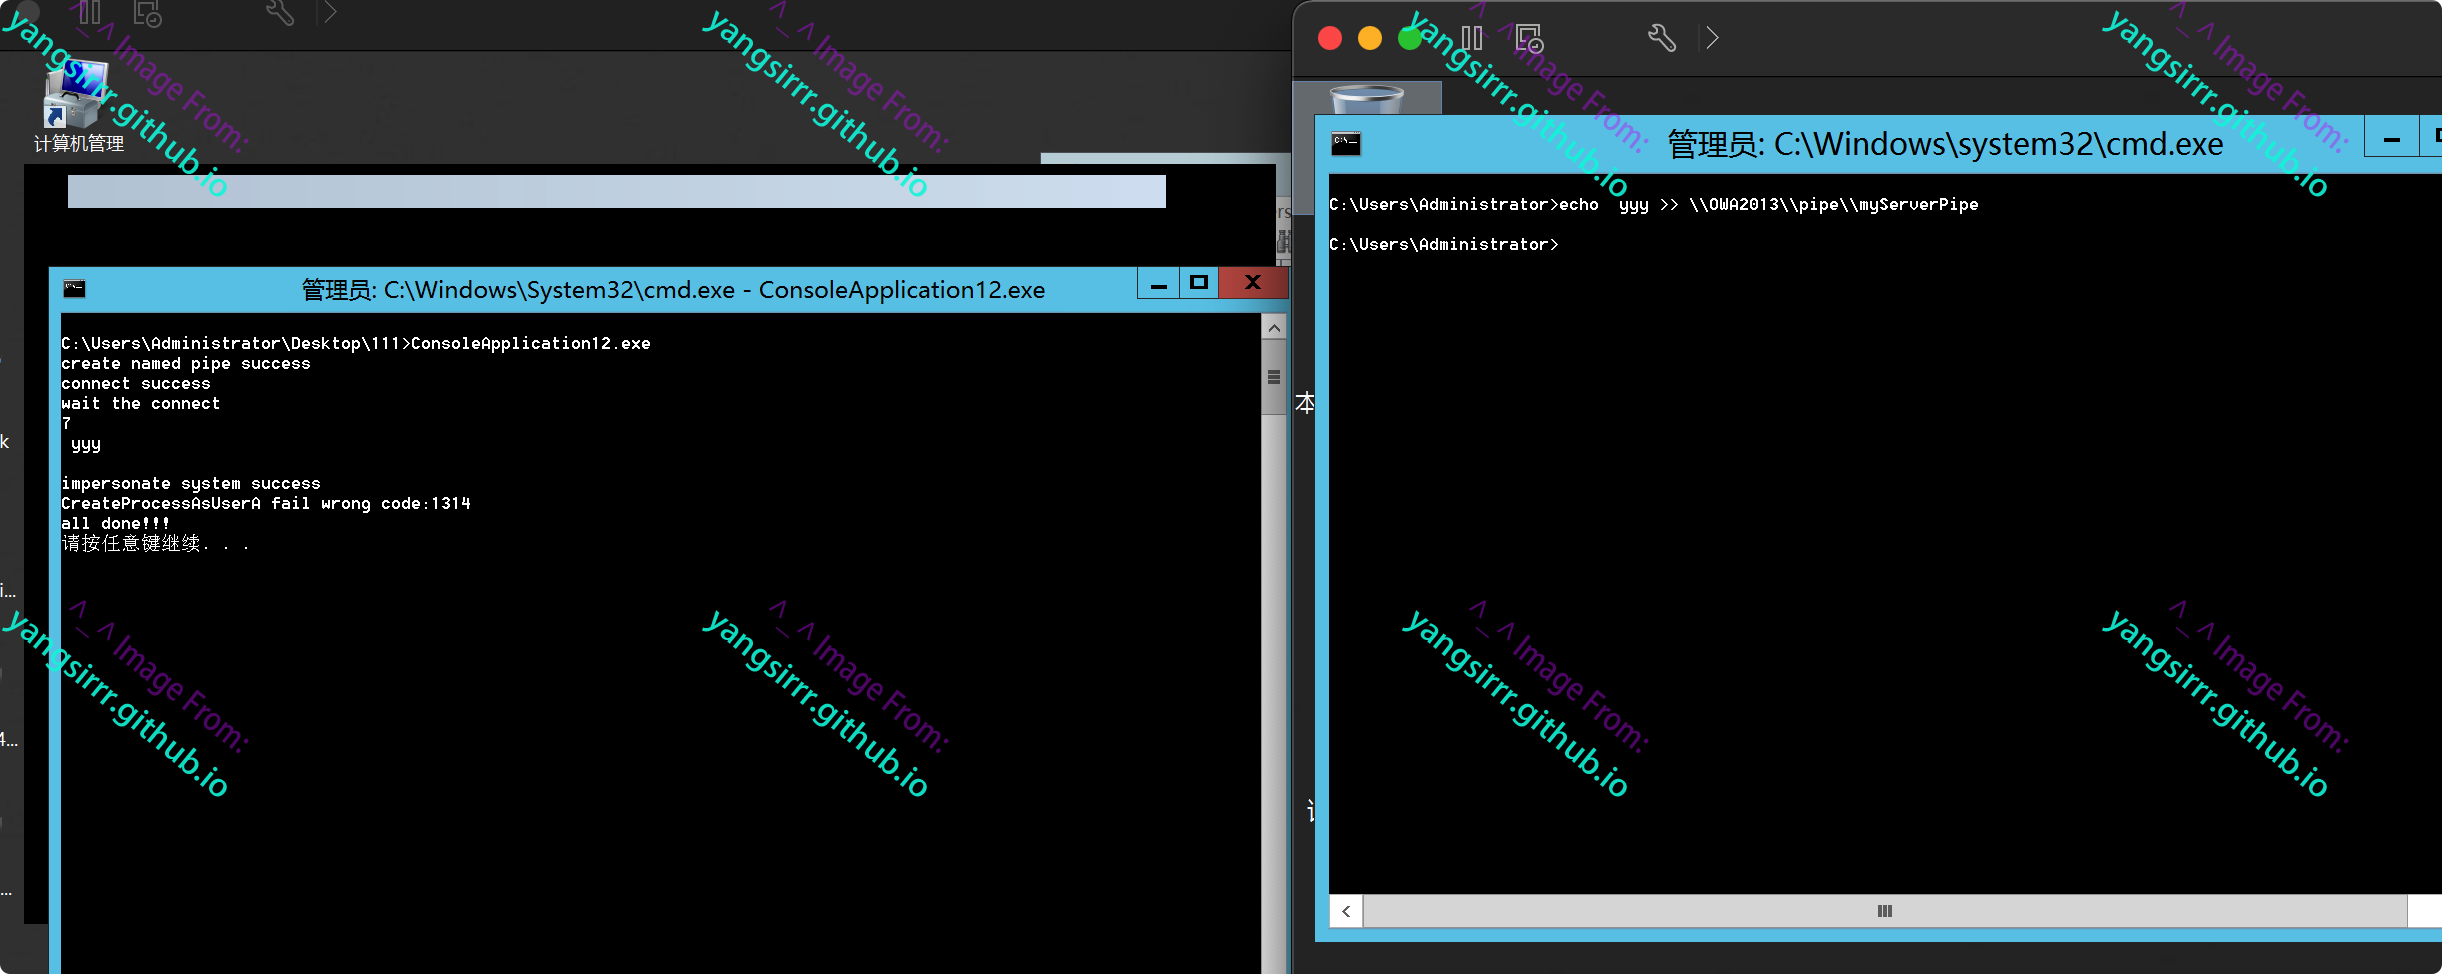Open the system menu icon of the ConsoleApplication12.exe cmd window

[x=74, y=289]
